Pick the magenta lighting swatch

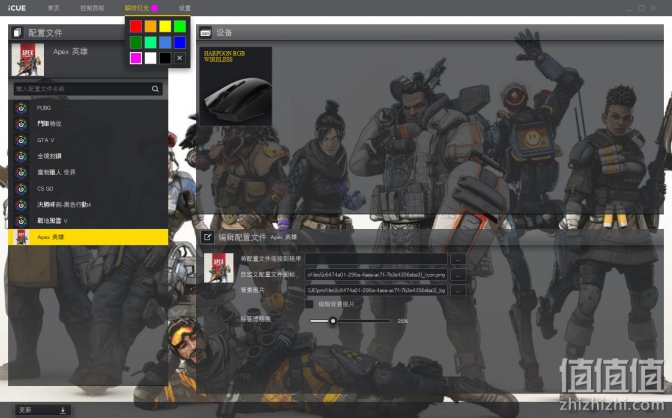tap(136, 58)
